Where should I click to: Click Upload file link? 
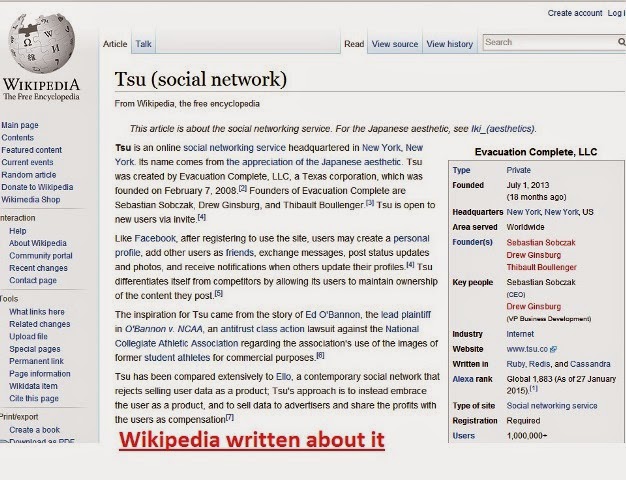point(28,337)
